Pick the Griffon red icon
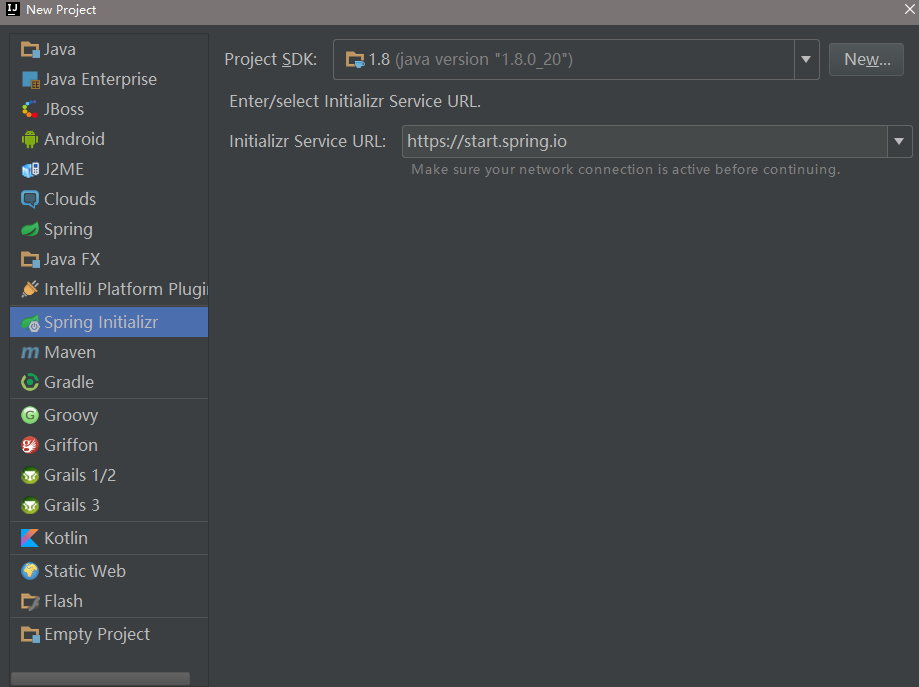The height and width of the screenshot is (687, 919). tap(30, 445)
